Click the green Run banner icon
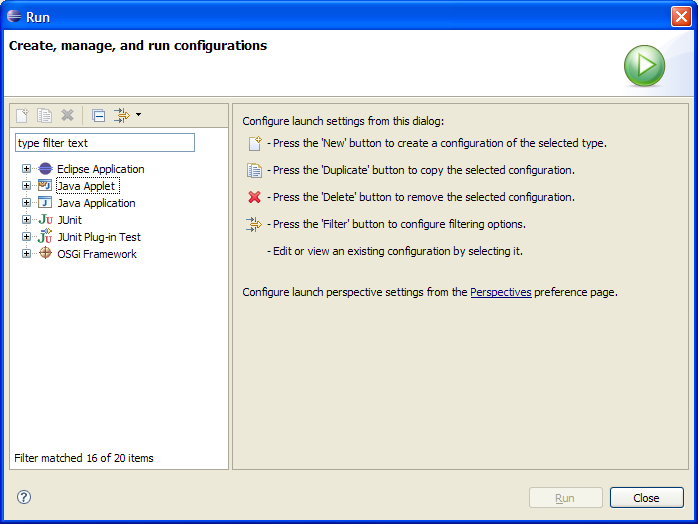 (x=644, y=65)
